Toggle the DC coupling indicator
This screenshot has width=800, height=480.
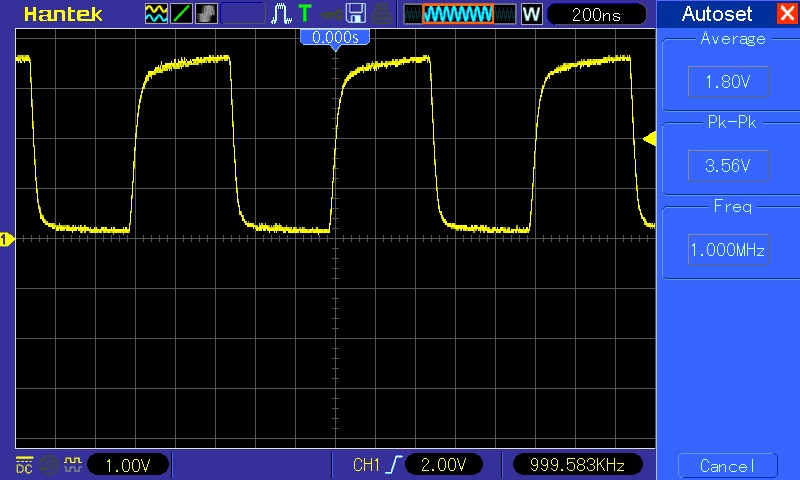[x=24, y=465]
